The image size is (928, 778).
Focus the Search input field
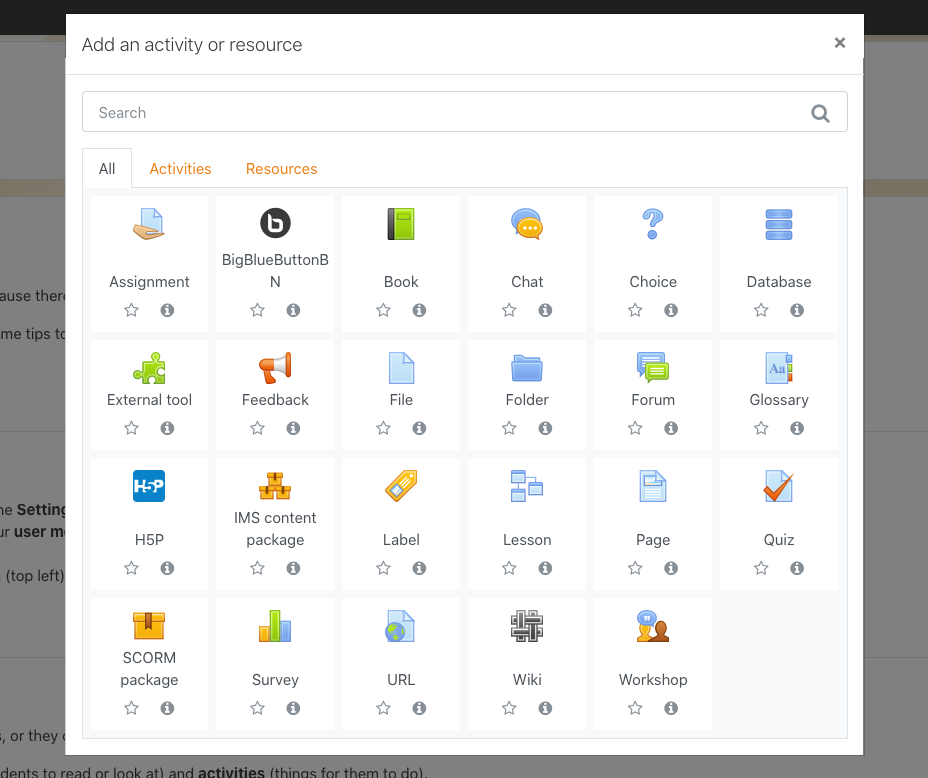coord(465,111)
